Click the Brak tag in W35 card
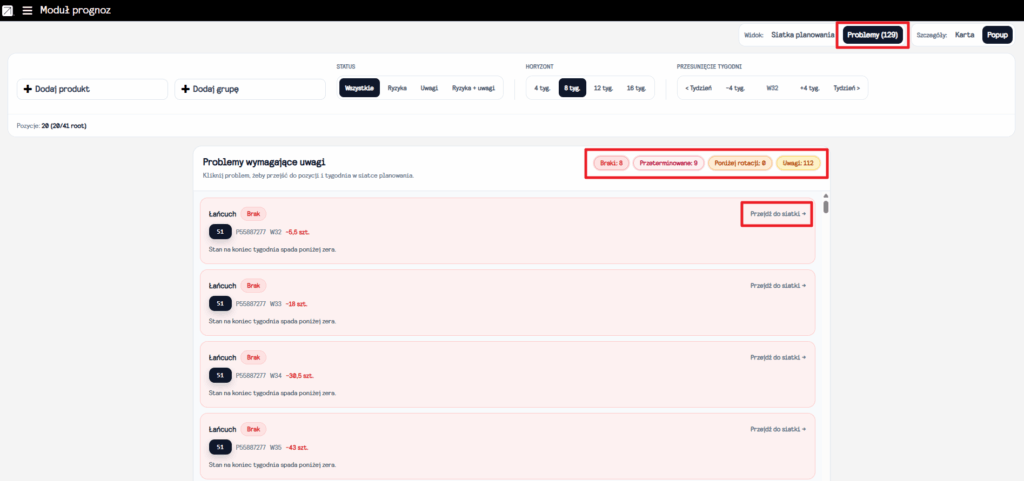Image resolution: width=1024 pixels, height=481 pixels. click(x=253, y=429)
